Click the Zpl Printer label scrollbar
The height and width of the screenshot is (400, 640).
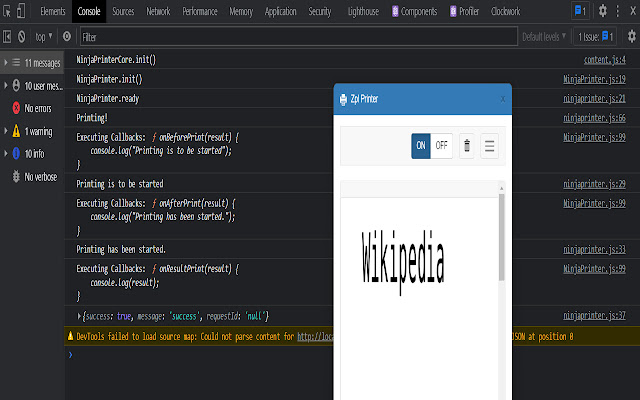click(x=501, y=237)
